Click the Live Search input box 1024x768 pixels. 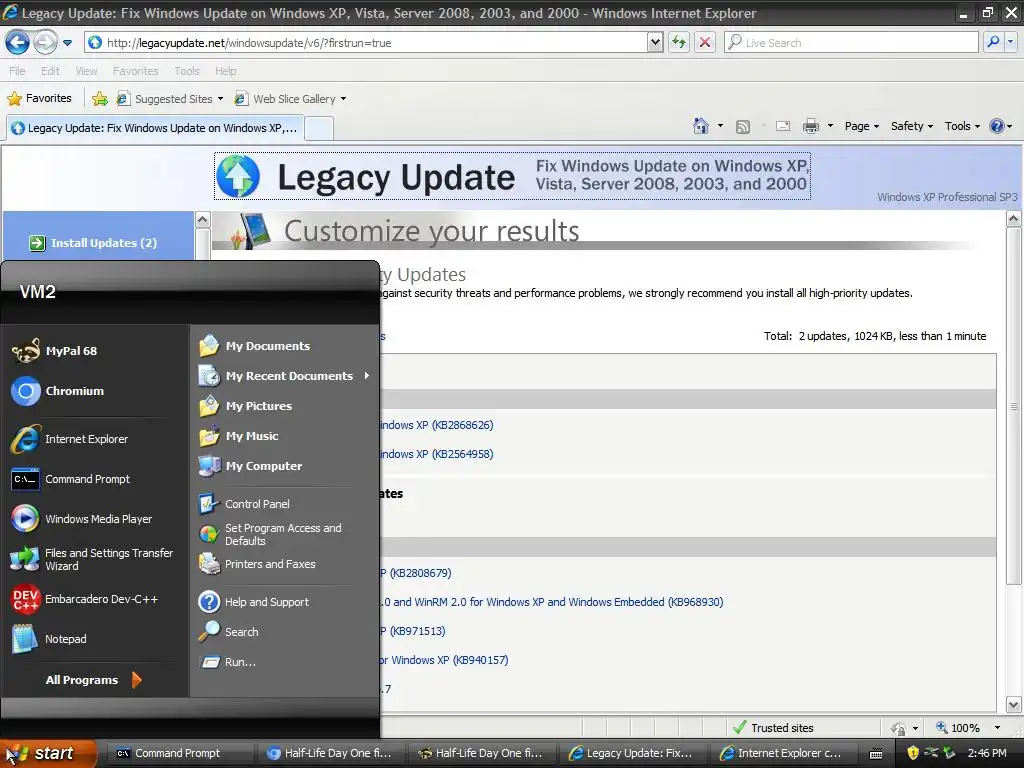click(851, 42)
